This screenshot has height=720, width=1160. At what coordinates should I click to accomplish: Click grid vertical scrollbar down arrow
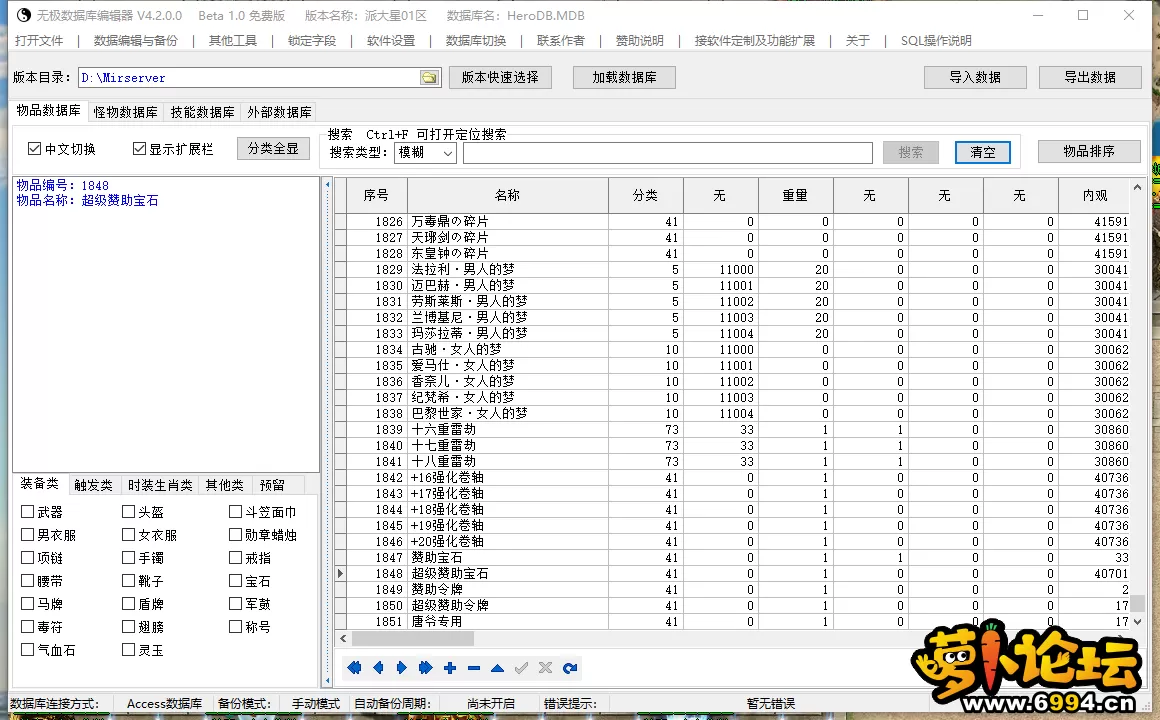click(x=1138, y=622)
